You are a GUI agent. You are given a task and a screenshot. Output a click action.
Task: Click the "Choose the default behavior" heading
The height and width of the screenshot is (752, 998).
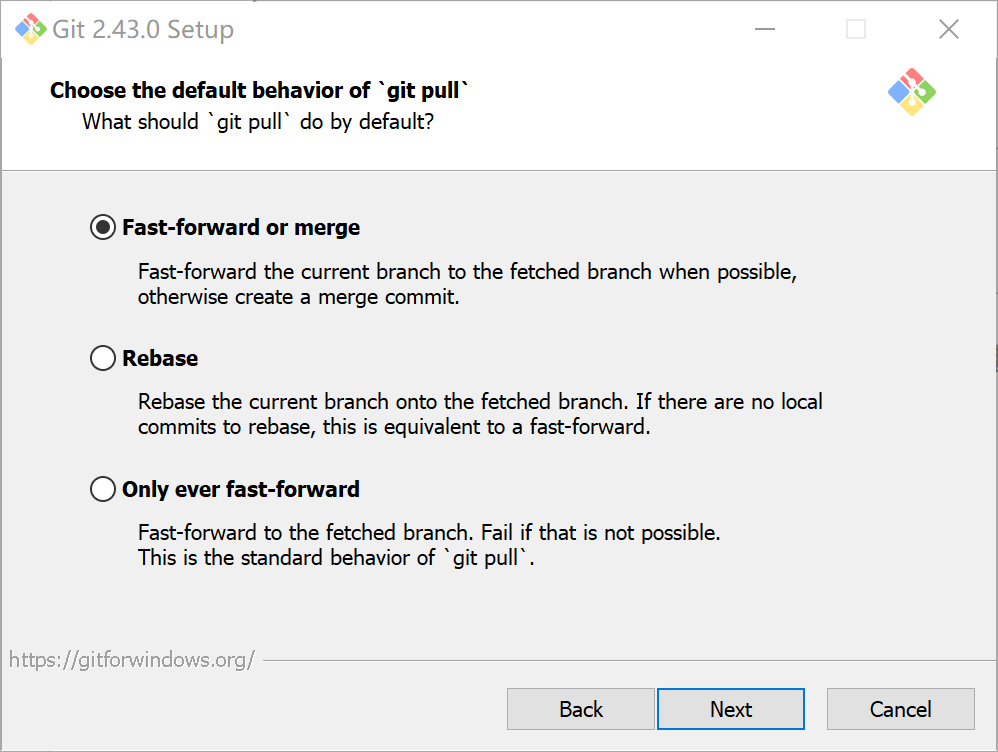(x=260, y=91)
